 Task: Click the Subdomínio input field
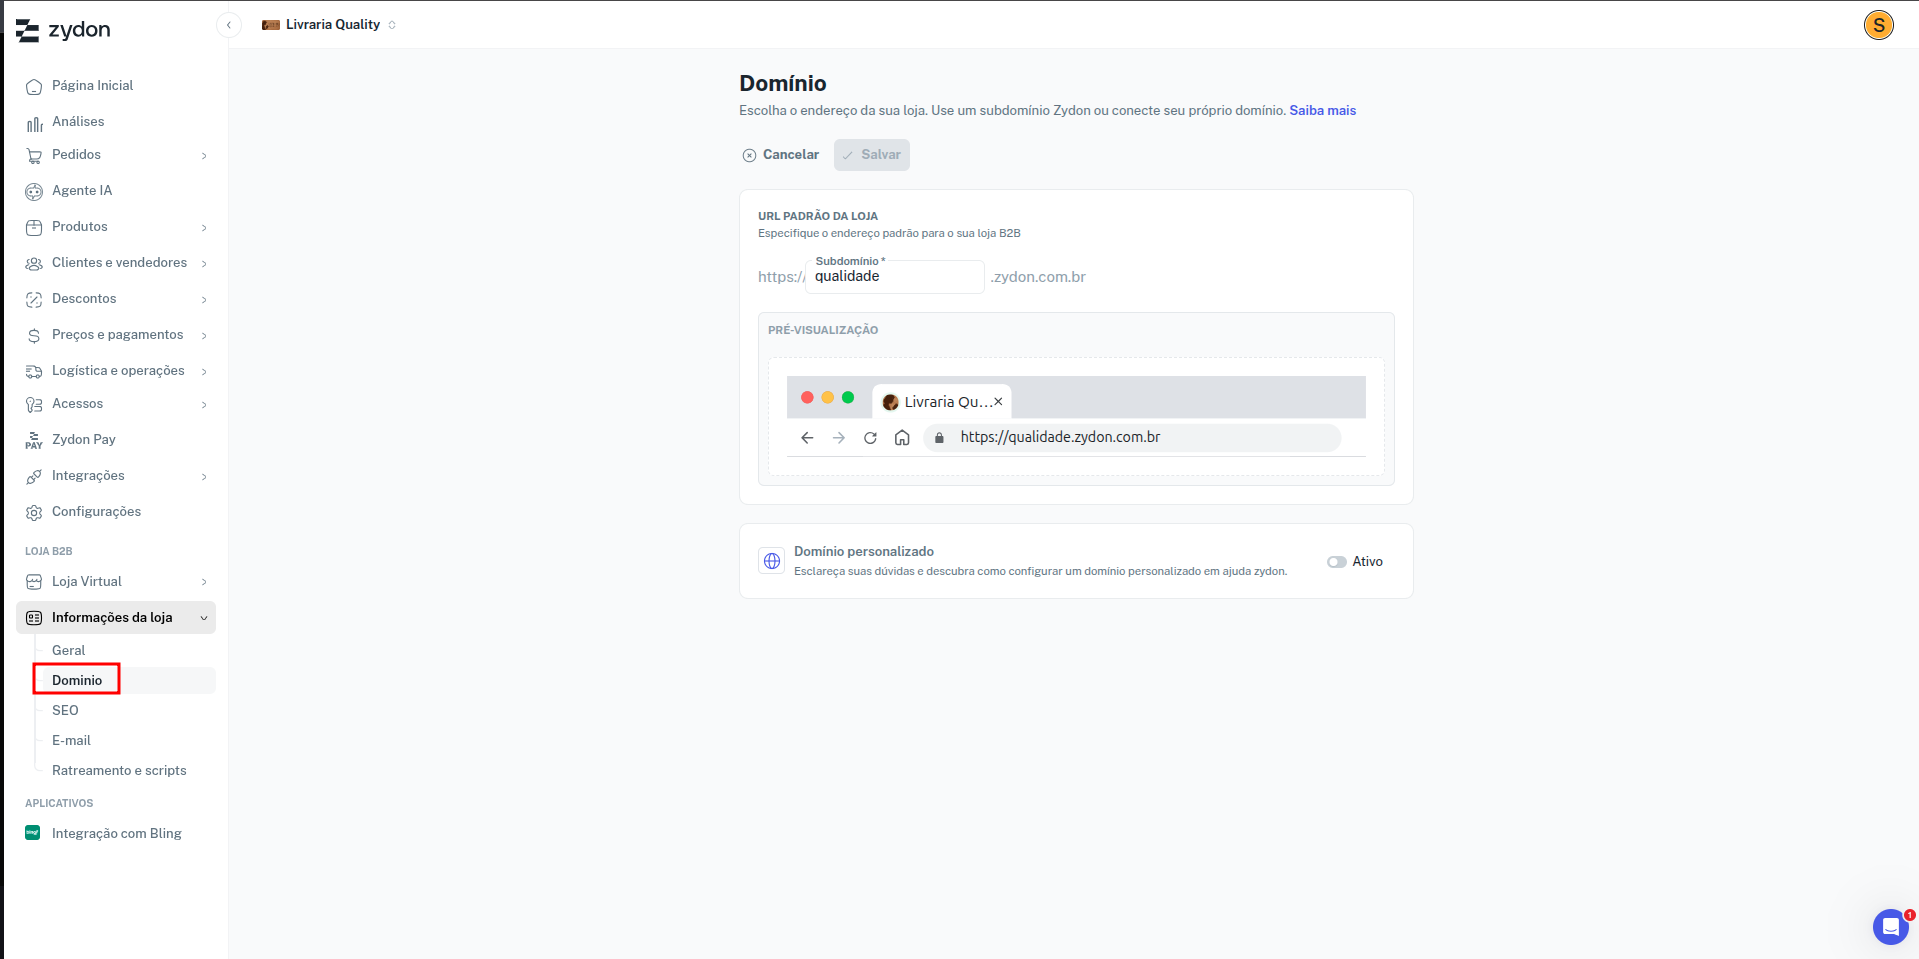(x=895, y=277)
